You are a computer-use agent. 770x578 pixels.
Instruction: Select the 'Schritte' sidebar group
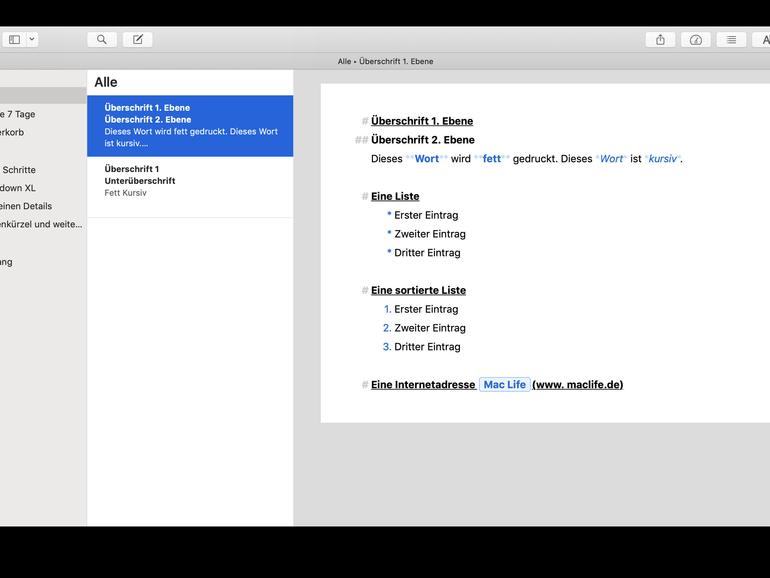19,170
